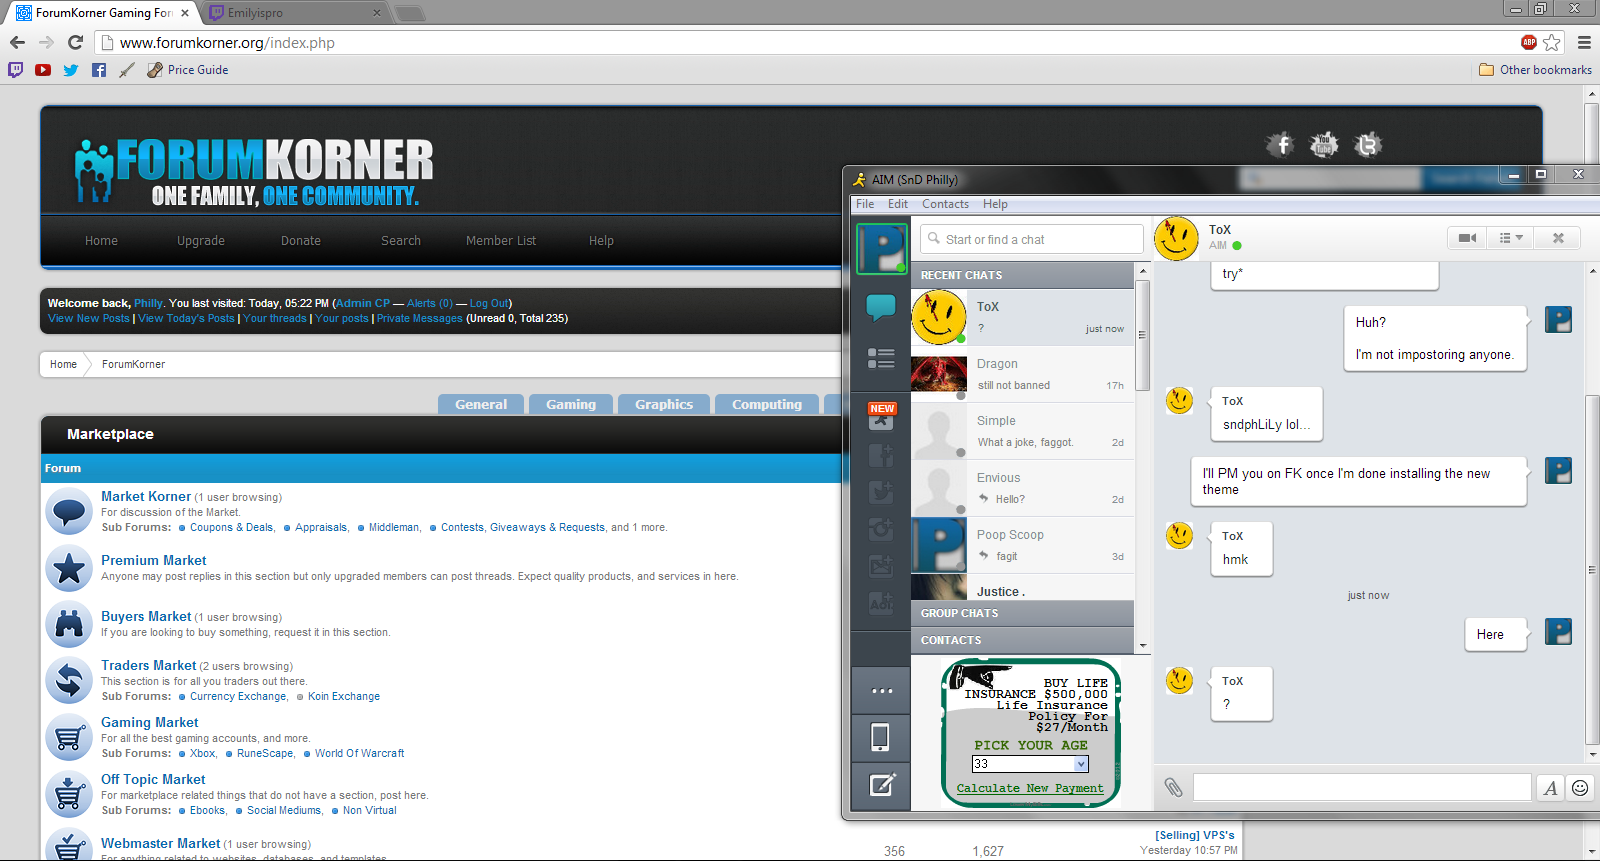Open text formatting in AIM chat

[1550, 788]
